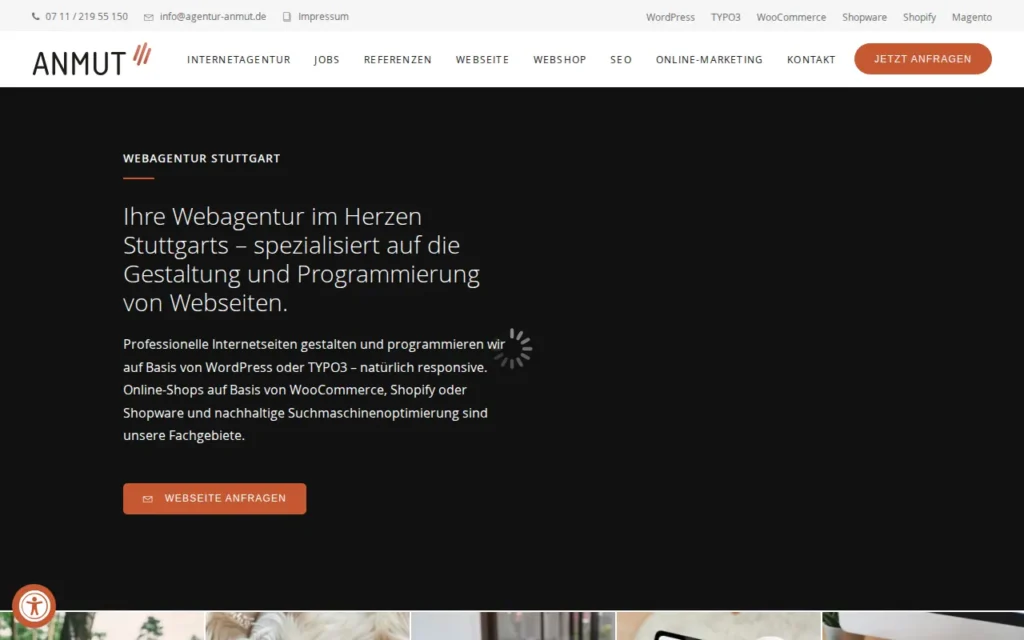
Task: Call phone number 07 11 / 219 55 150
Action: (x=86, y=16)
